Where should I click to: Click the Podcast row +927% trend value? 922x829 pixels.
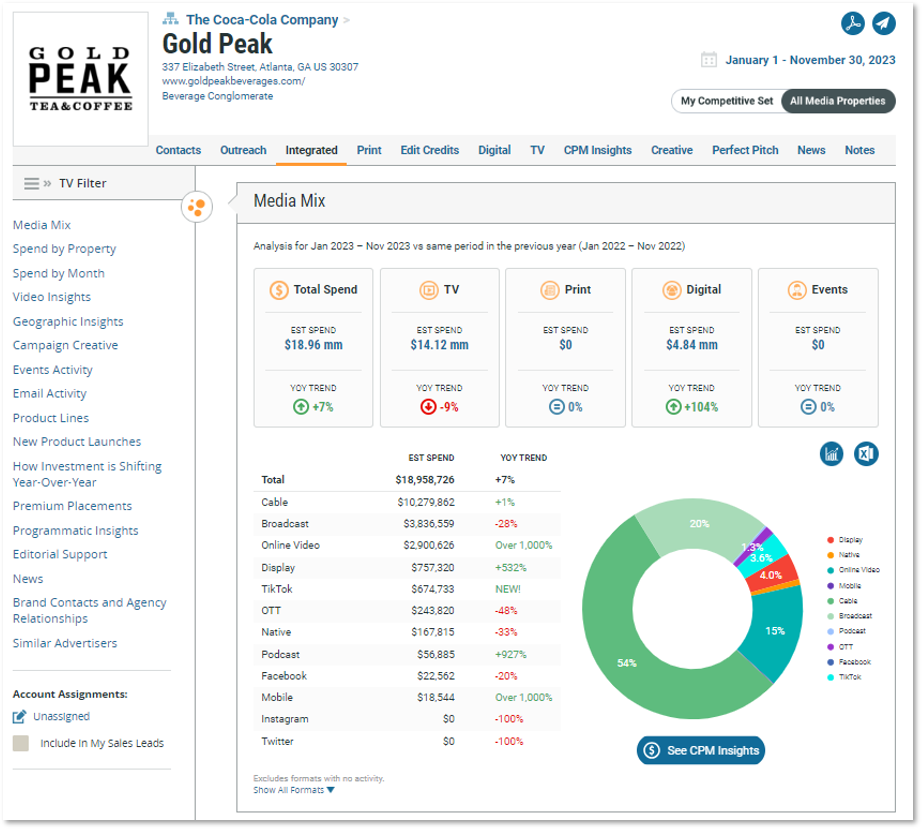(x=511, y=654)
